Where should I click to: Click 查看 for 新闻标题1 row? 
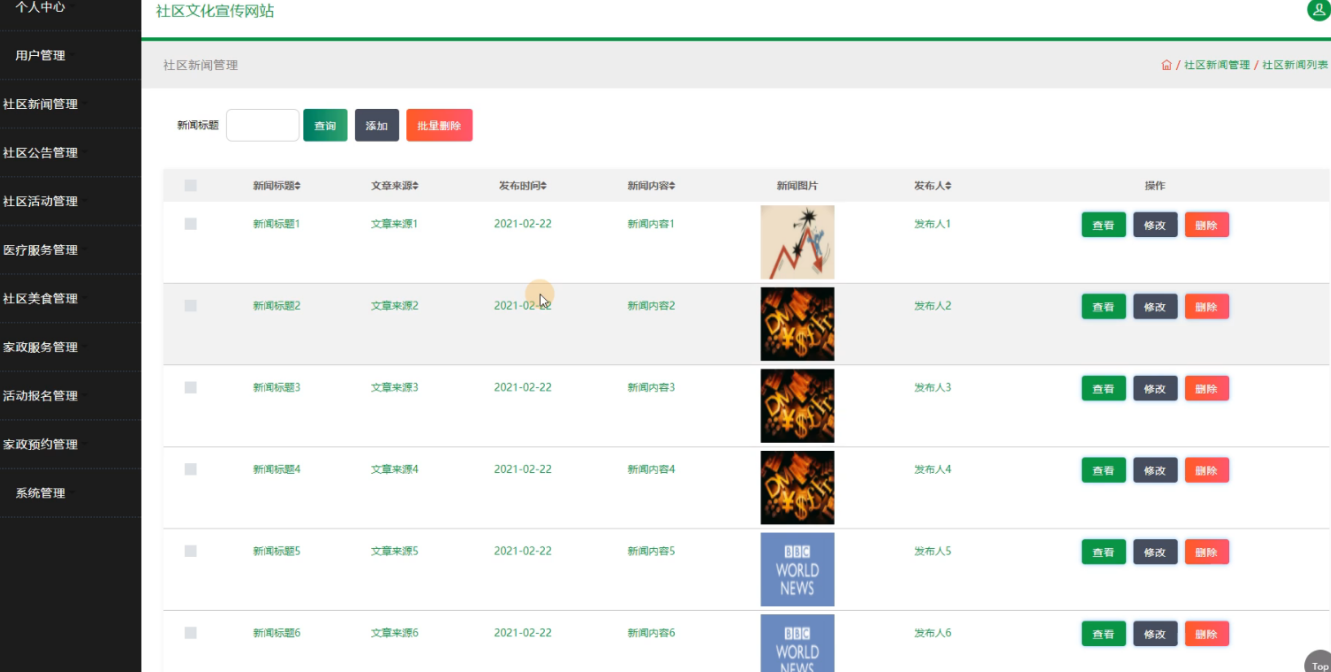1104,225
